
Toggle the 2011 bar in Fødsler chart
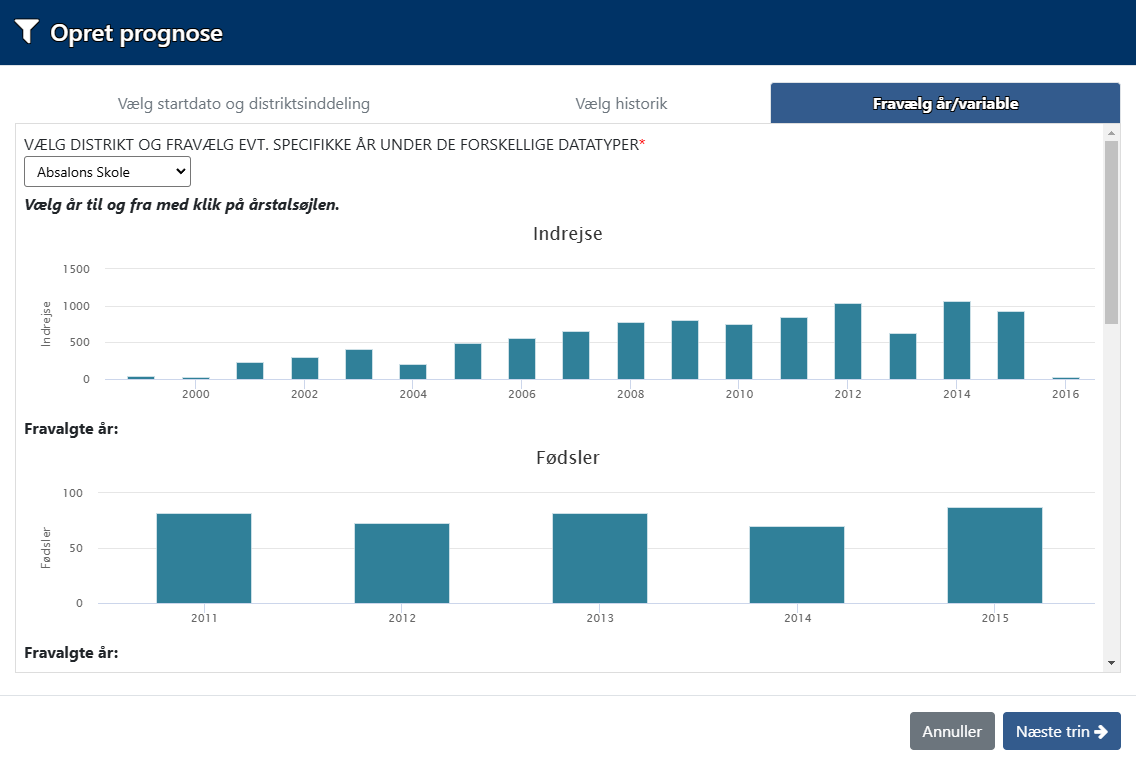point(204,559)
